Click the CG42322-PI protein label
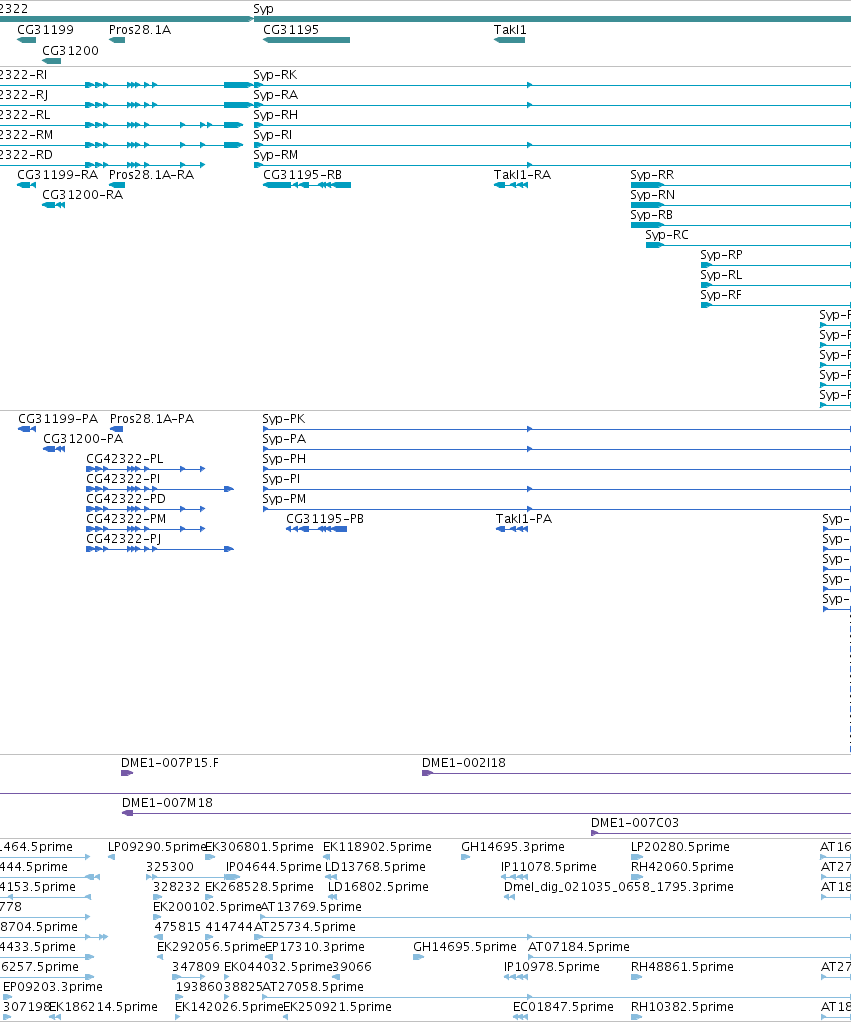851x1022 pixels. pos(123,478)
